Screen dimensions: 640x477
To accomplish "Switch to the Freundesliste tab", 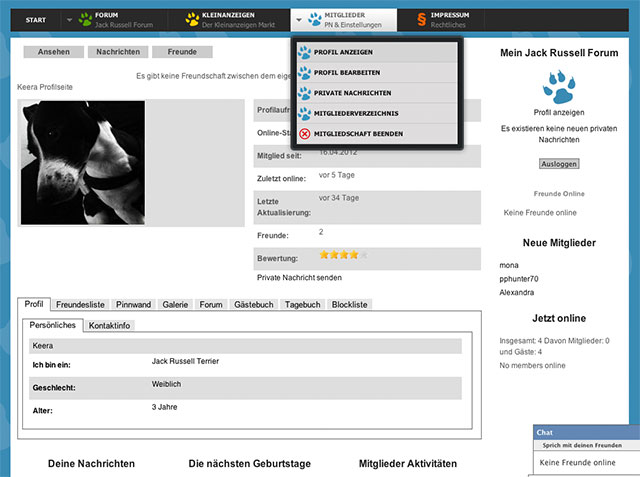I will tap(80, 304).
